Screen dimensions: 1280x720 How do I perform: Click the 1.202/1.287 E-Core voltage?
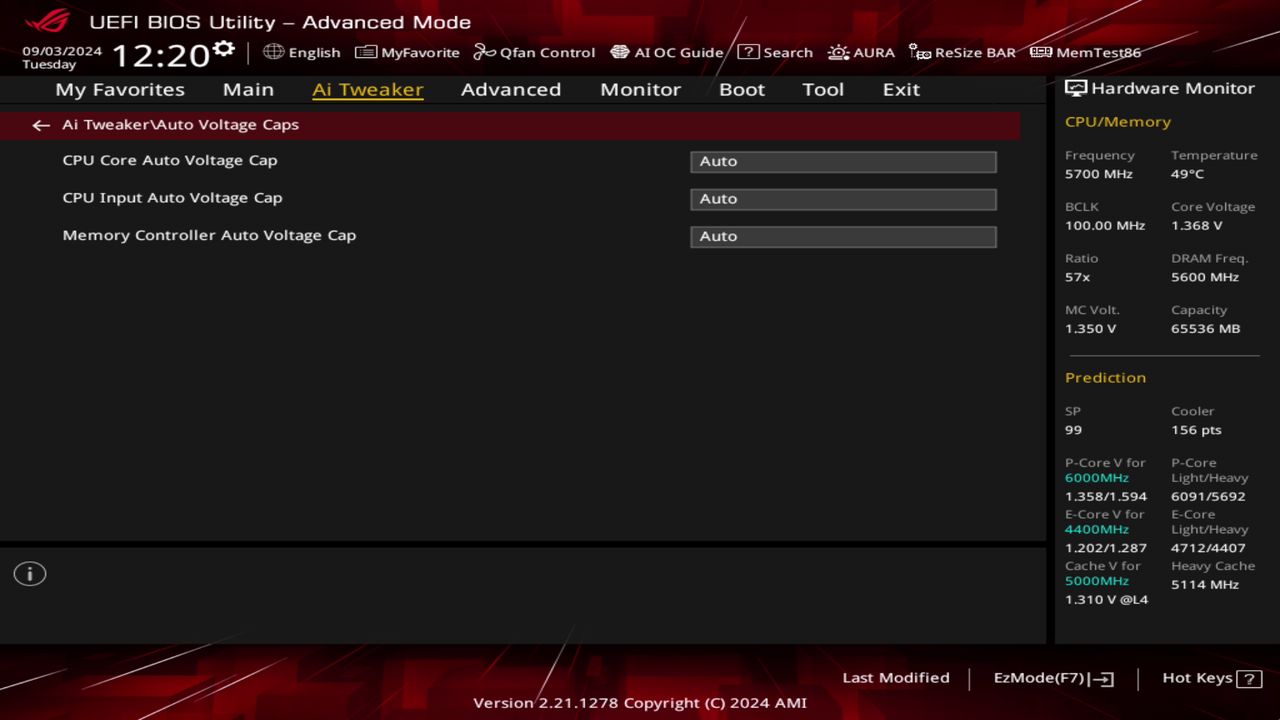point(1106,549)
